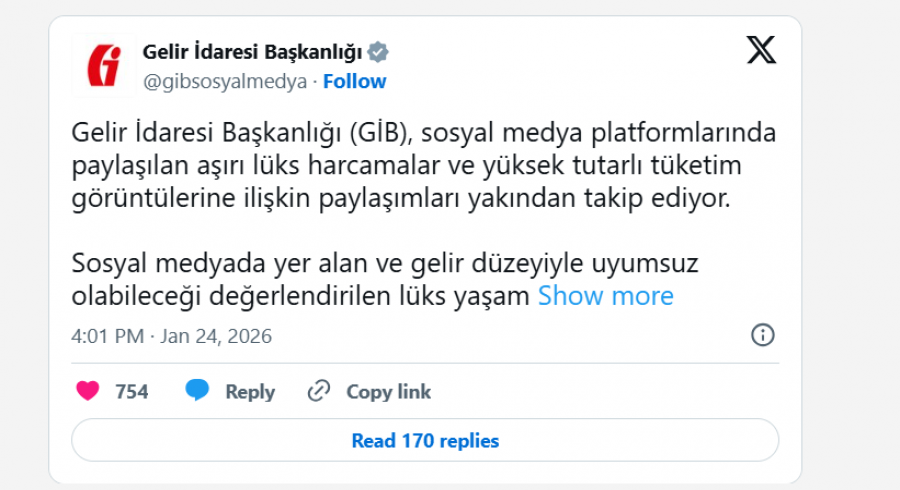
Task: Click the Jan 24, 2026 date
Action: pos(216,336)
